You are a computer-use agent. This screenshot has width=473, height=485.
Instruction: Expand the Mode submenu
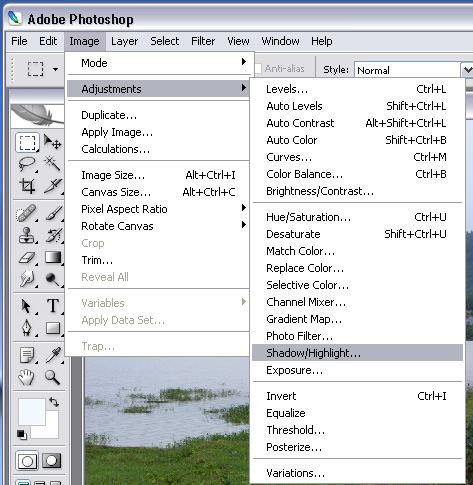coord(158,63)
